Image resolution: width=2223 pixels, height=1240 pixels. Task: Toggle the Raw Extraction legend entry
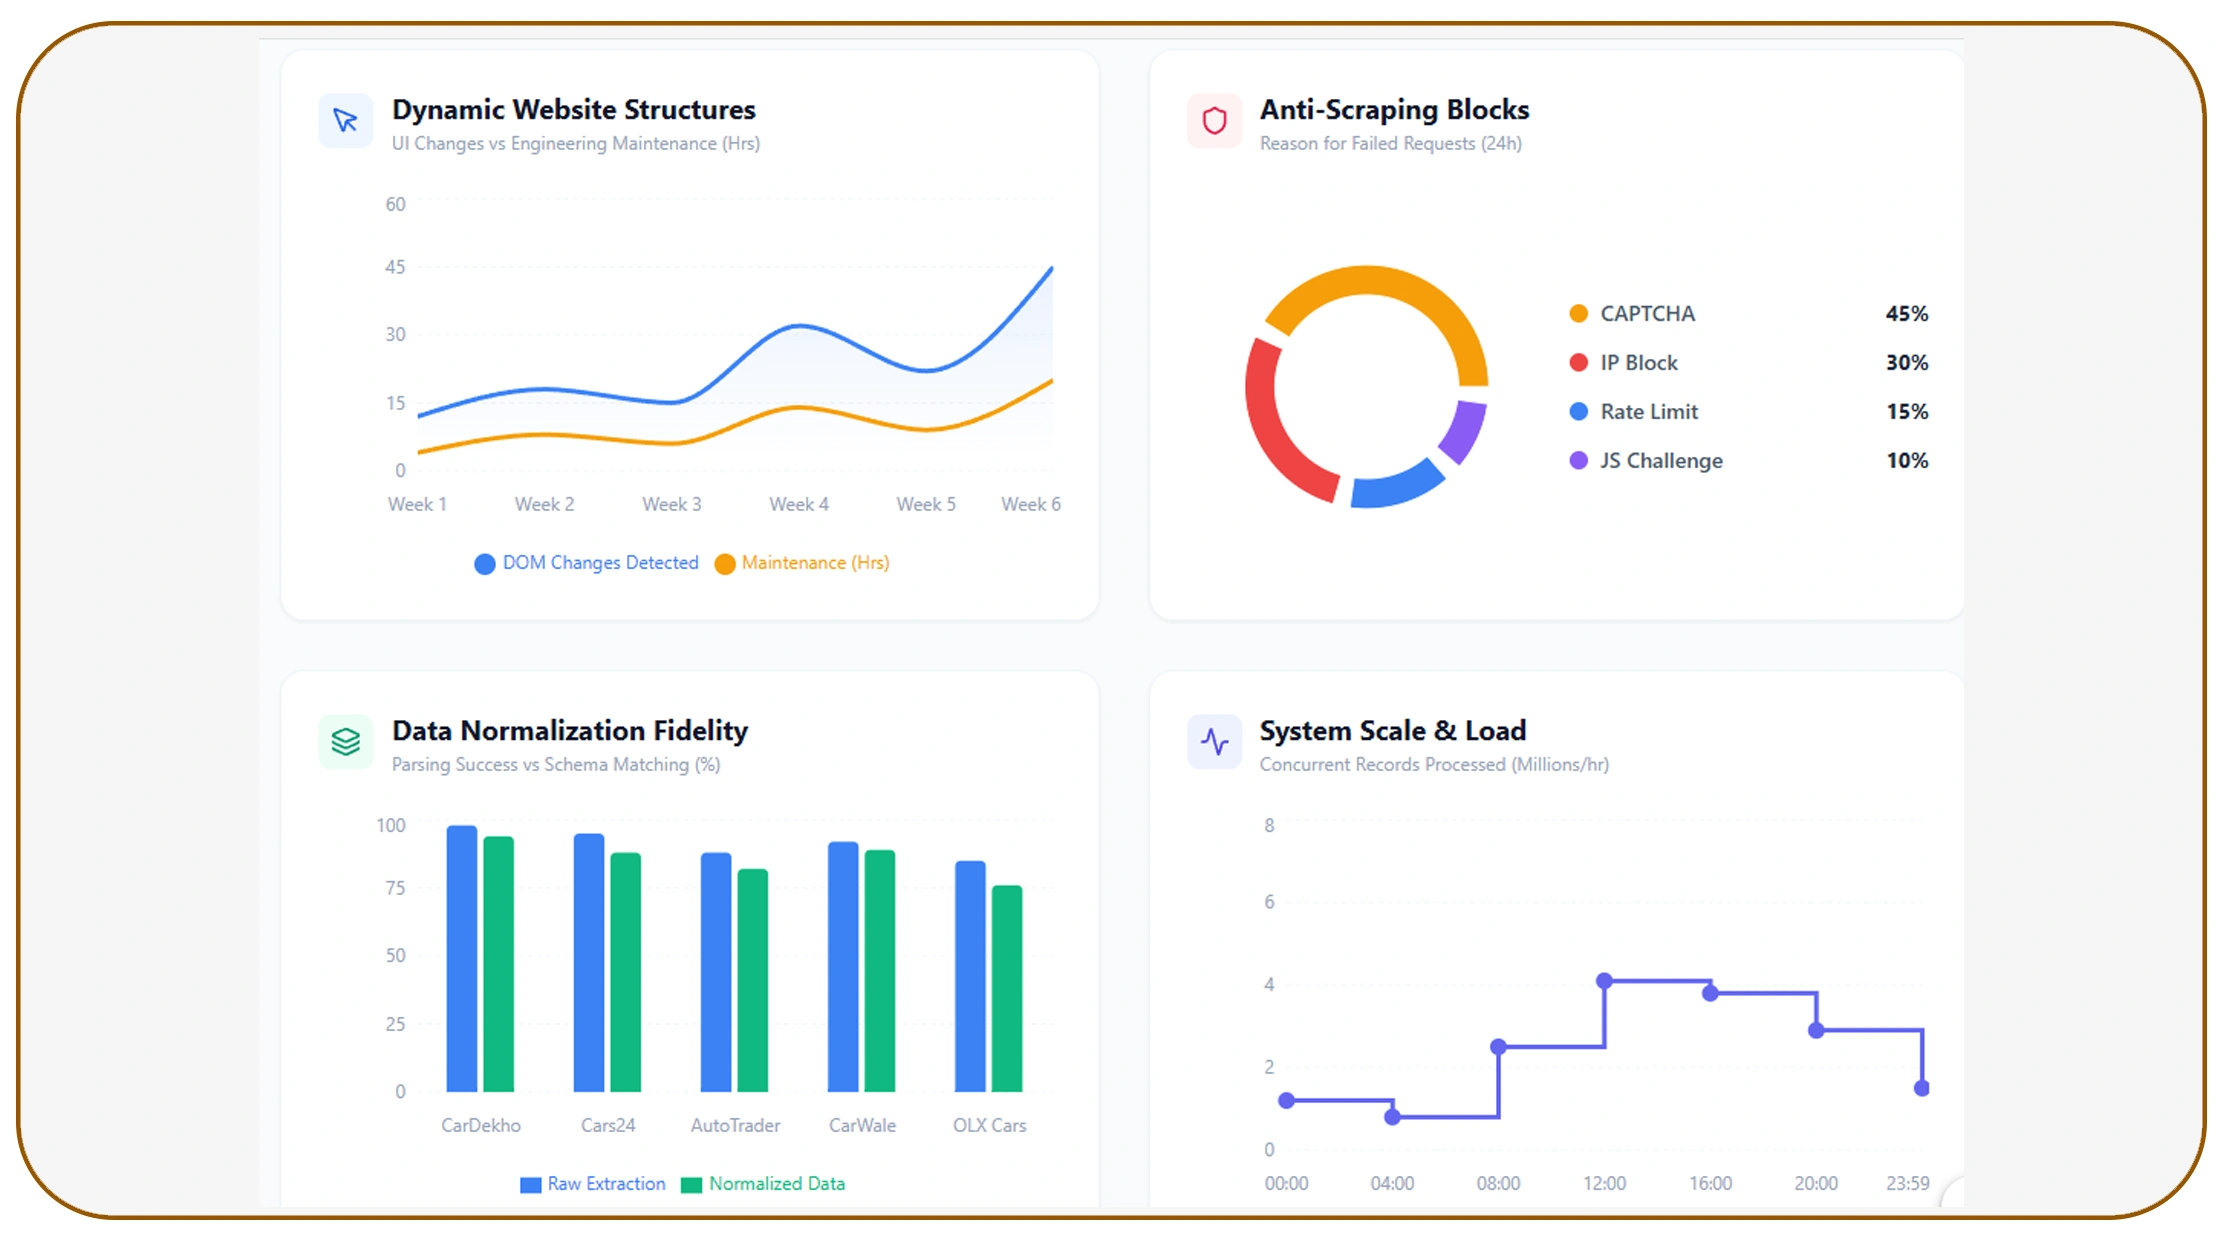tap(592, 1183)
